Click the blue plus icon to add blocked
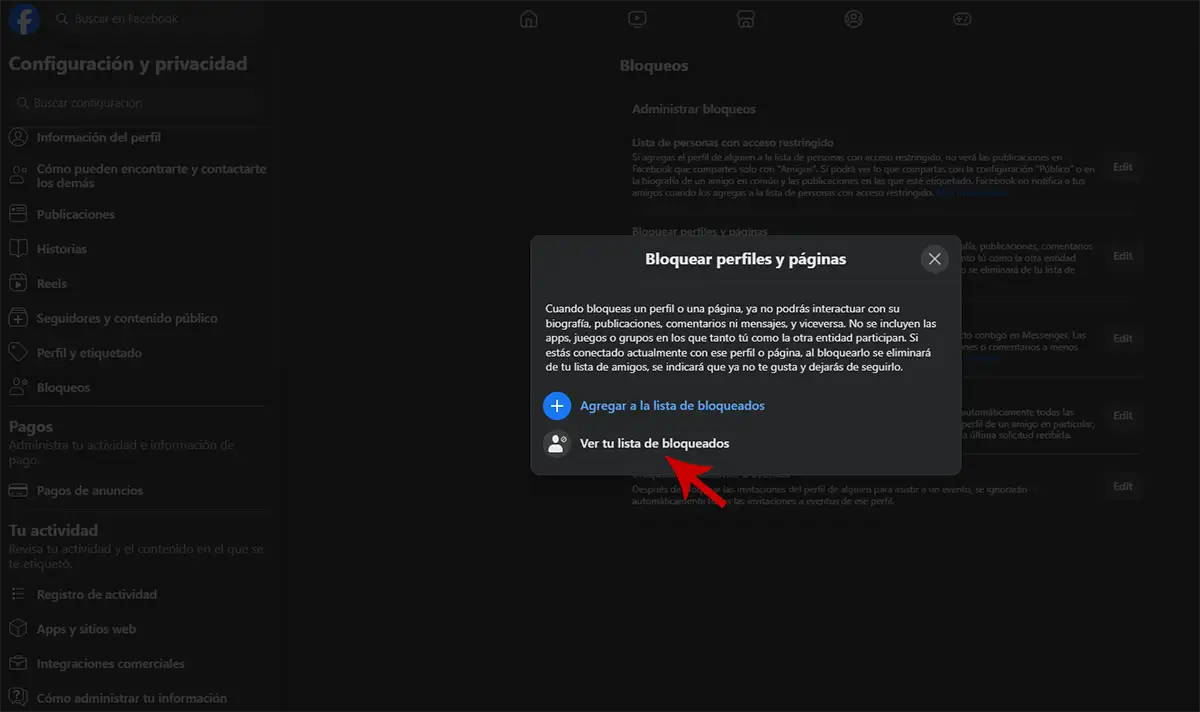 [x=556, y=406]
